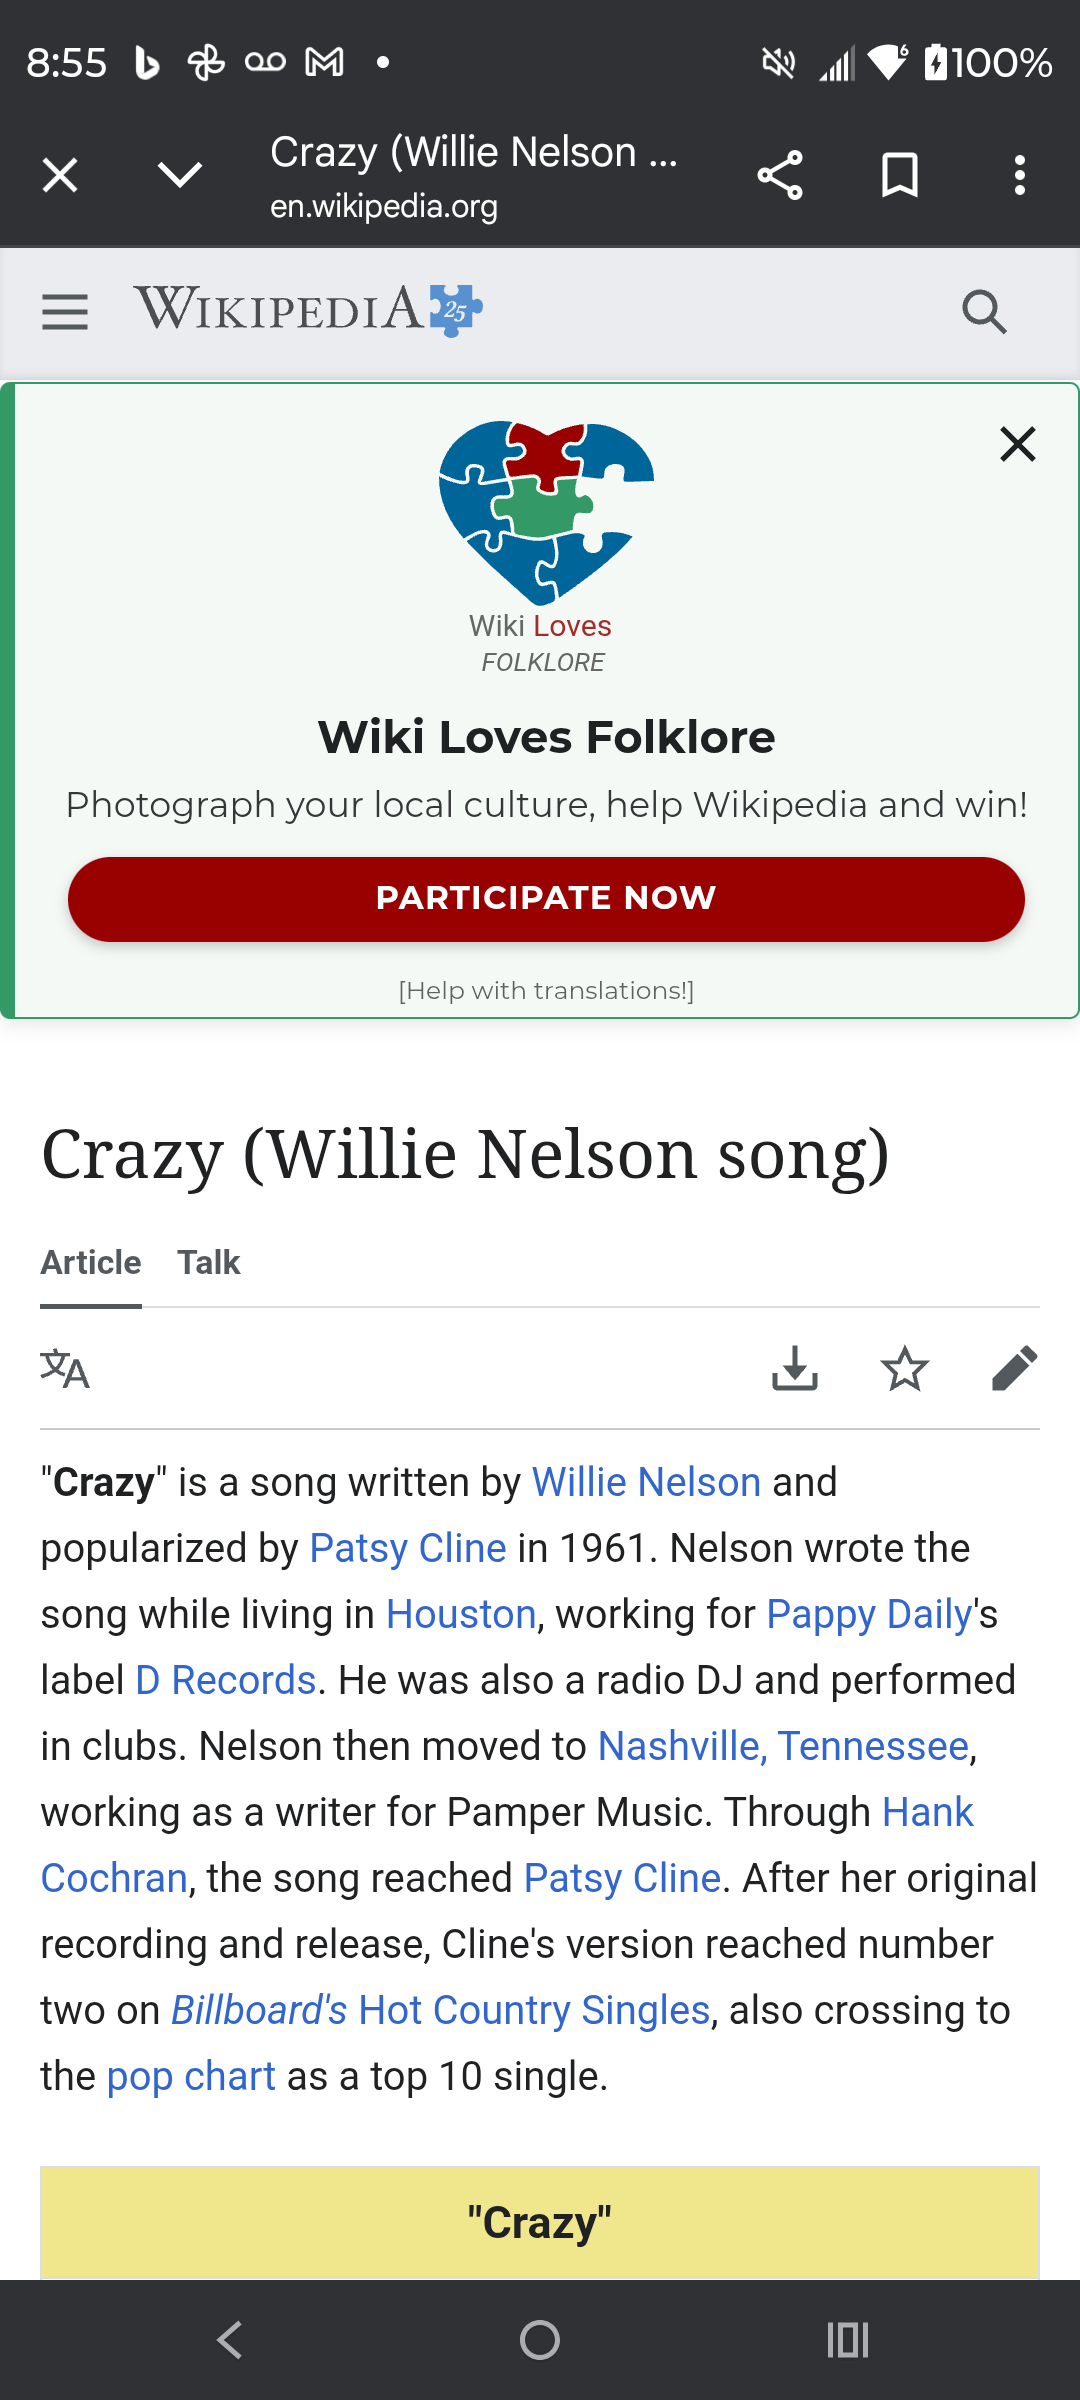Switch to the Talk tab

pos(209,1263)
